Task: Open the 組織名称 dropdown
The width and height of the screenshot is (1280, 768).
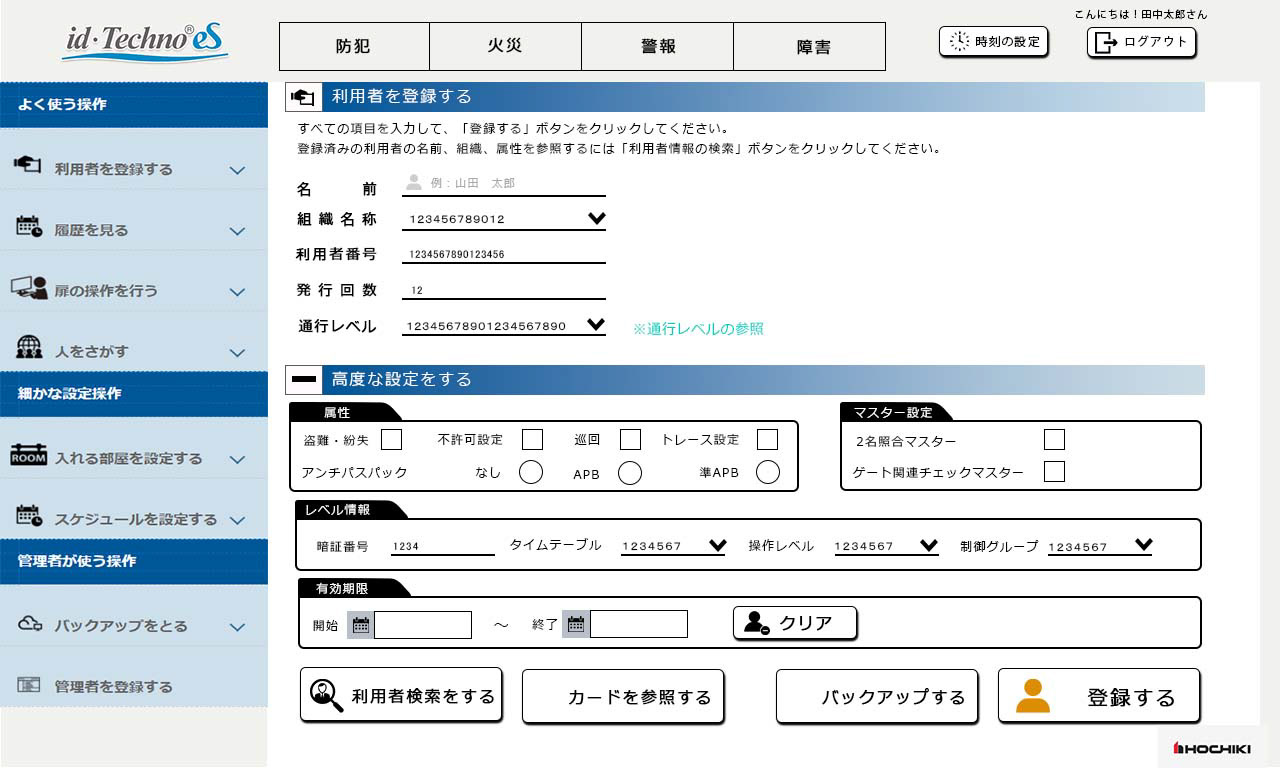Action: pos(597,217)
